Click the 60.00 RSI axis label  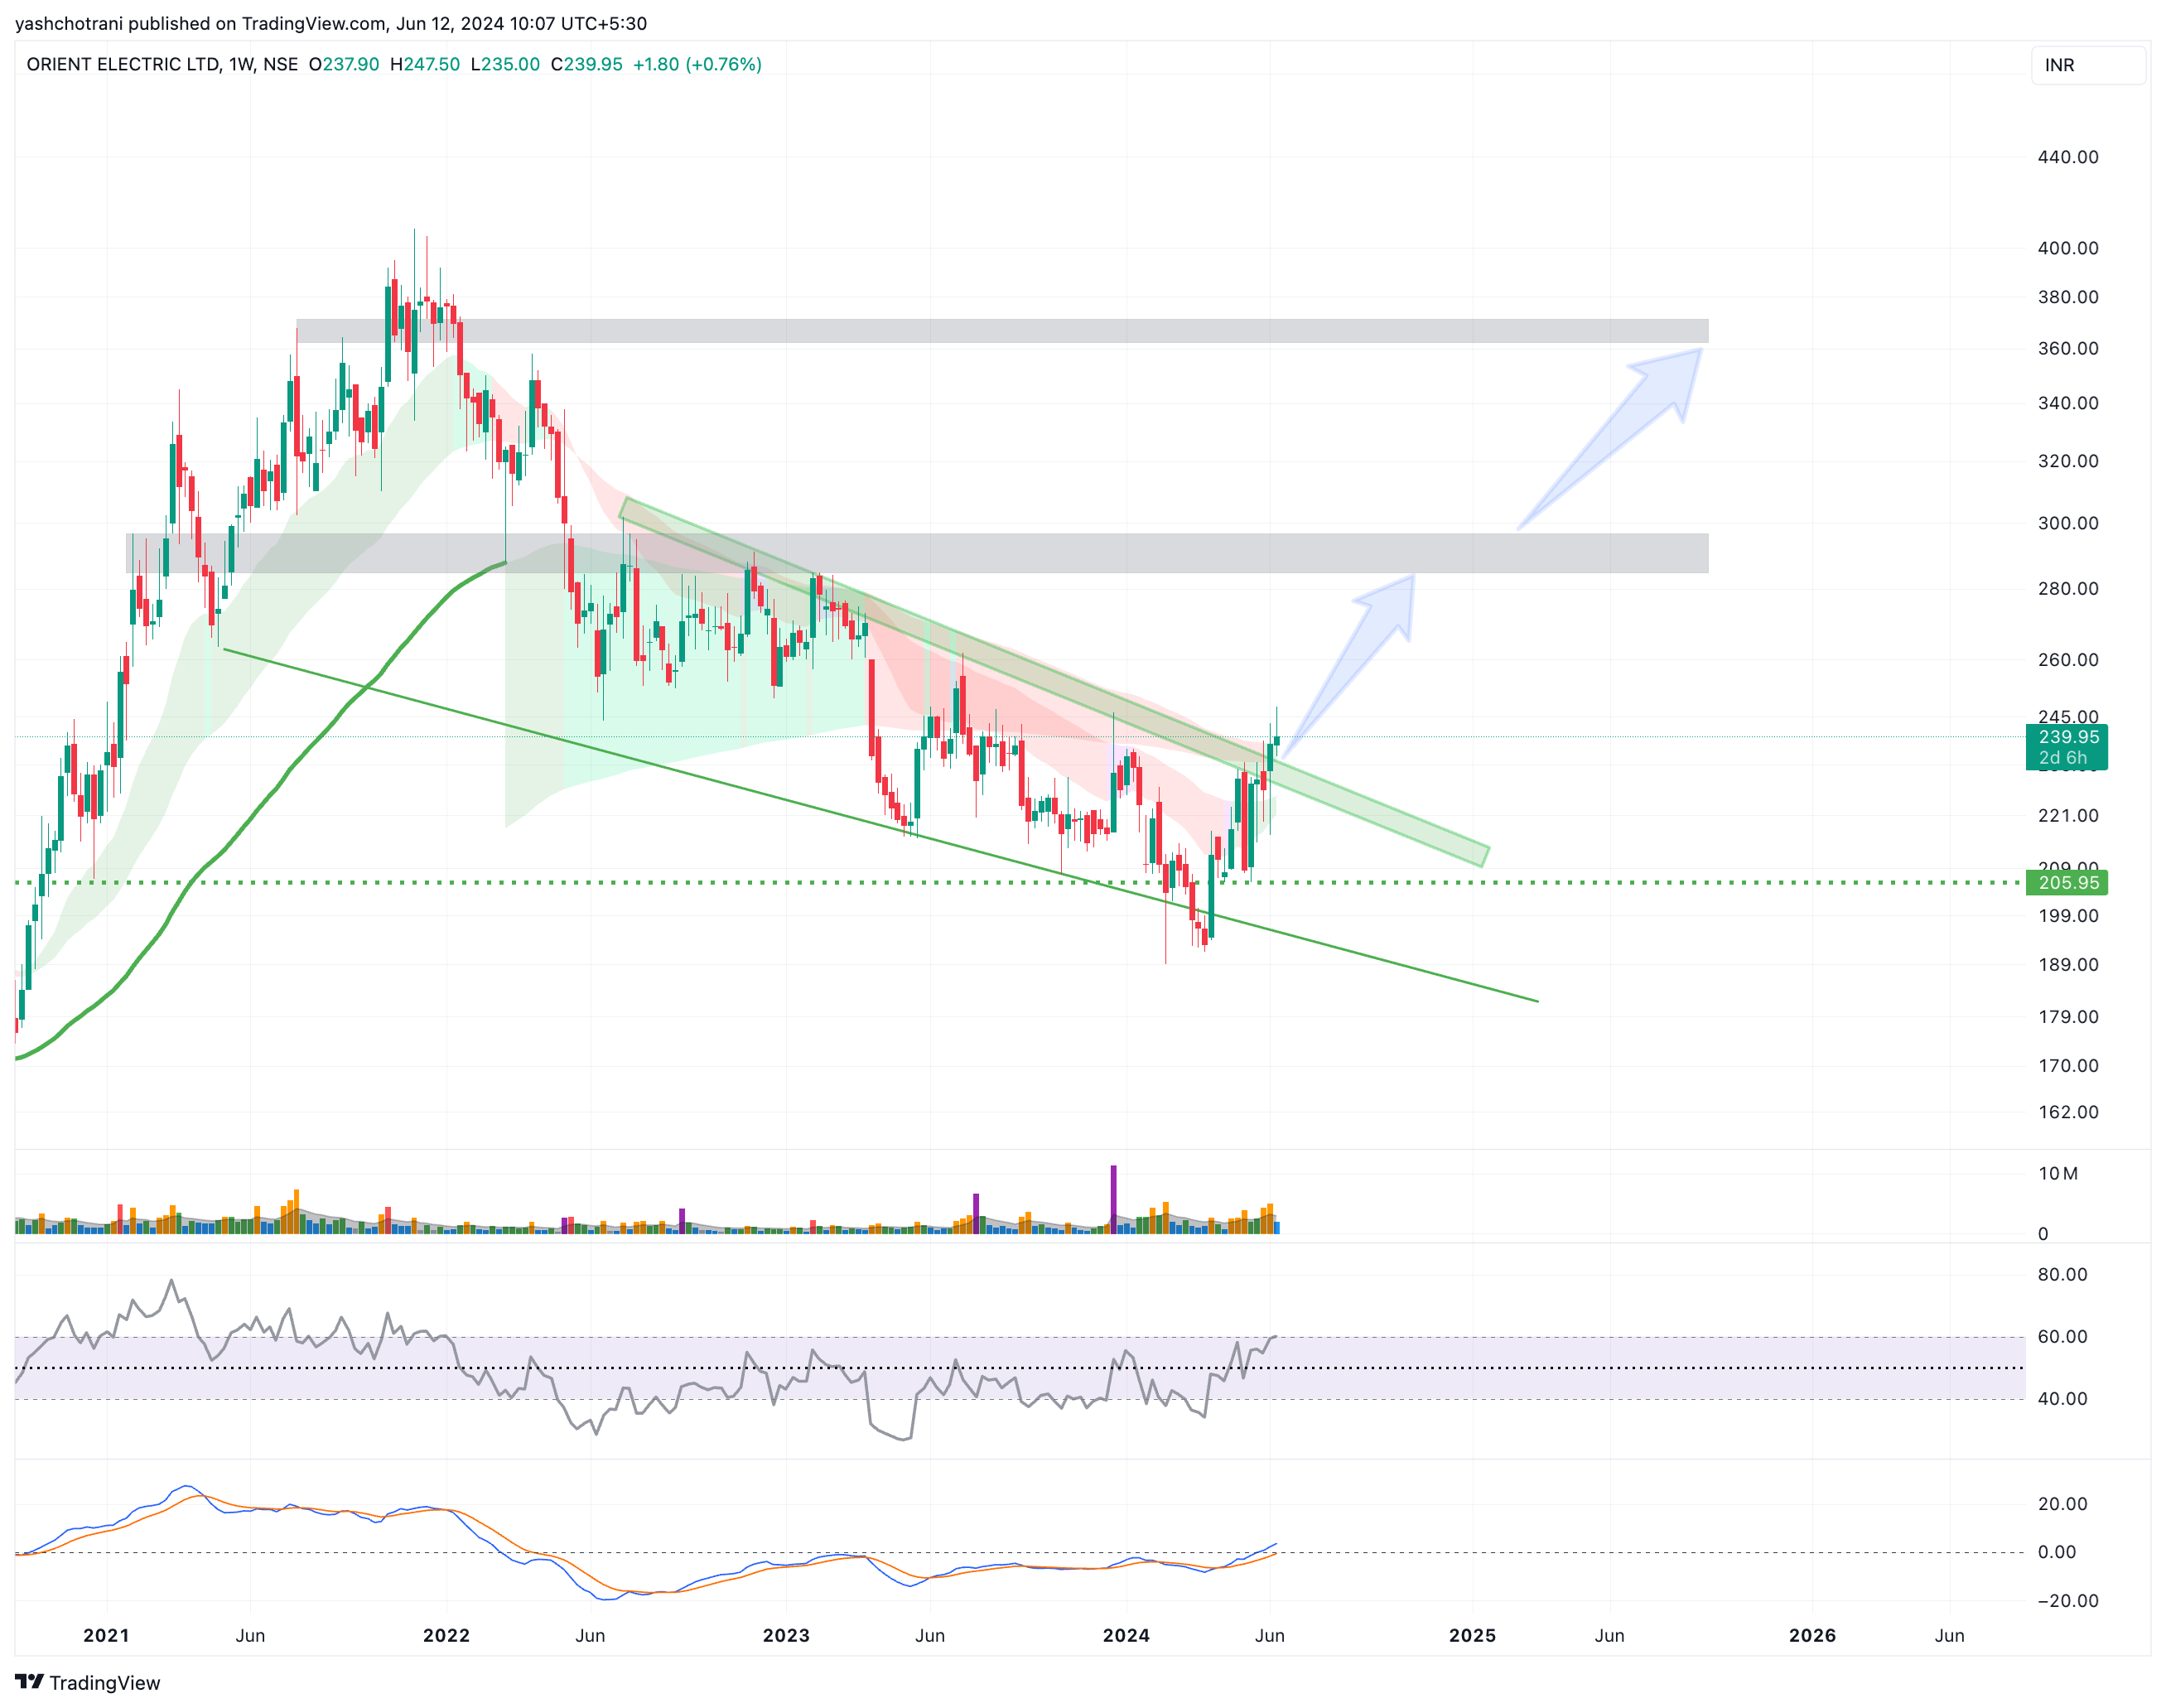point(2062,1337)
